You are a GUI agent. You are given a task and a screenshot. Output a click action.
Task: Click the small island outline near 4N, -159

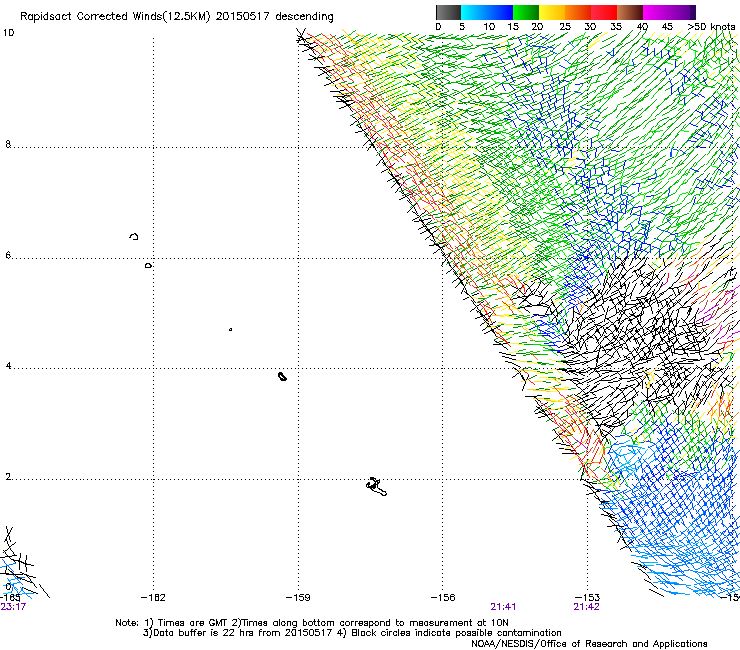(x=282, y=376)
